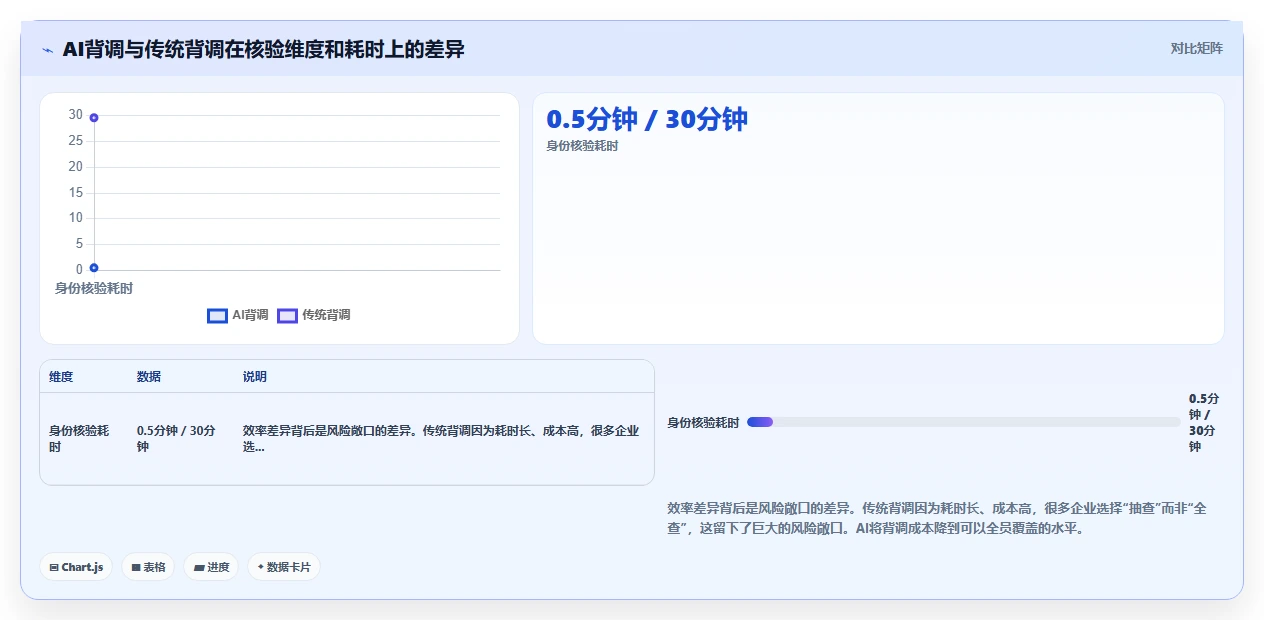Viewport: 1264px width, 620px height.
Task: Click the table cell 0.5分钟 / 30分钟
Action: (x=176, y=439)
